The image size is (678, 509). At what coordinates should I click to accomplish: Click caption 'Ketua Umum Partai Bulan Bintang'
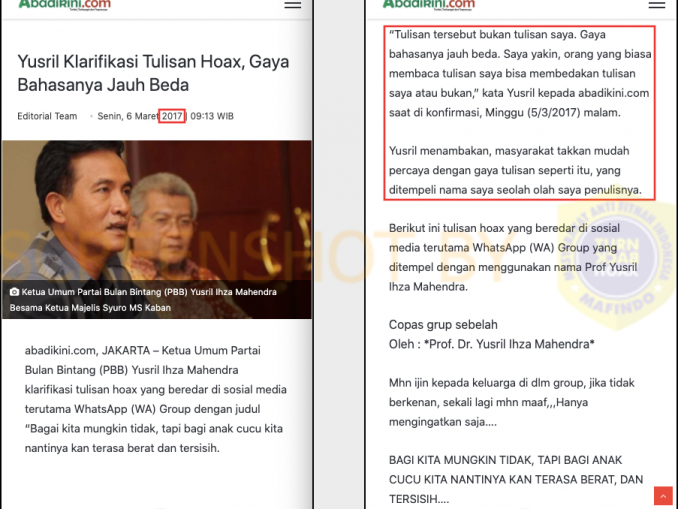point(143,300)
